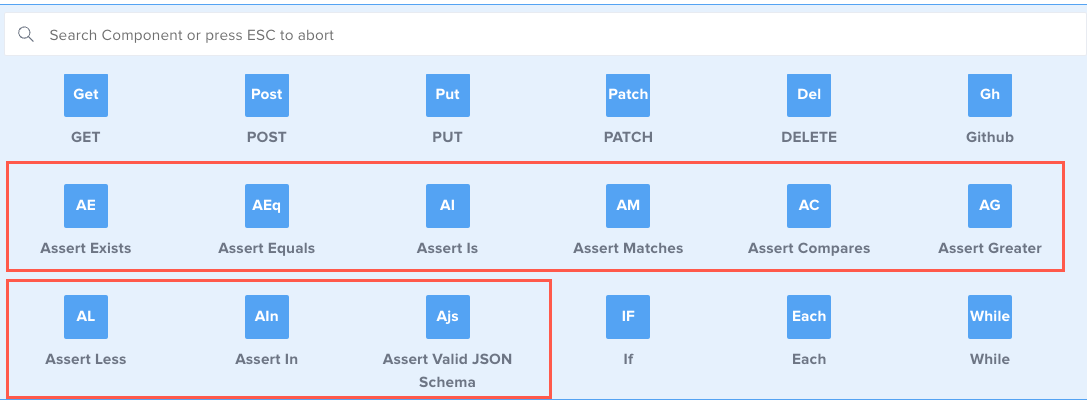The height and width of the screenshot is (405, 1087).
Task: Choose the Assert In icon
Action: click(x=266, y=317)
